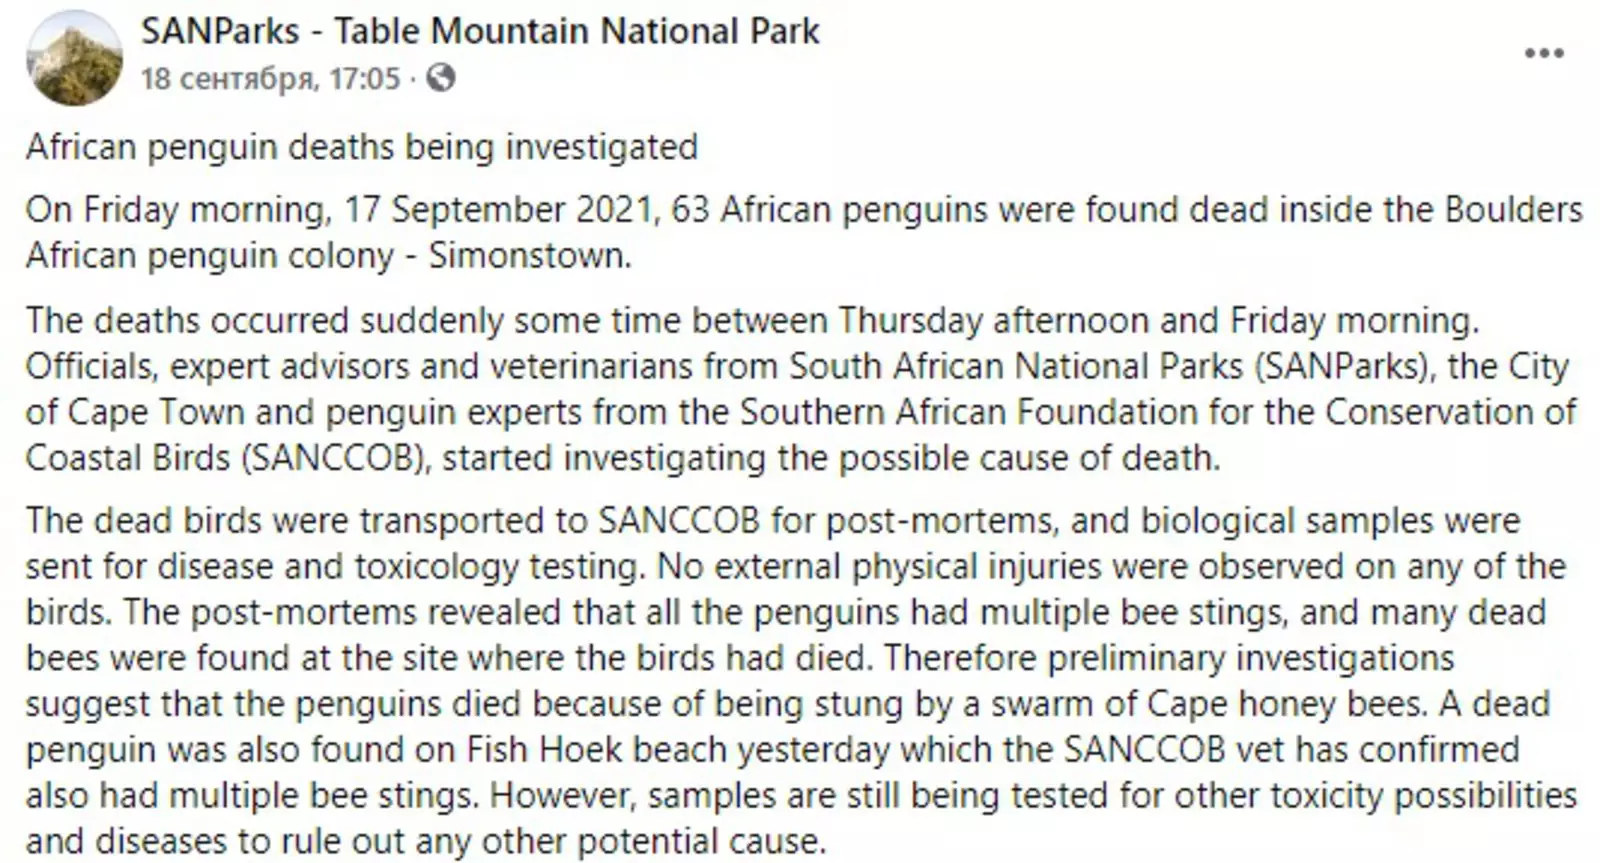The width and height of the screenshot is (1600, 863).
Task: Open SANParks - Table Mountain National Park page
Action: click(480, 31)
